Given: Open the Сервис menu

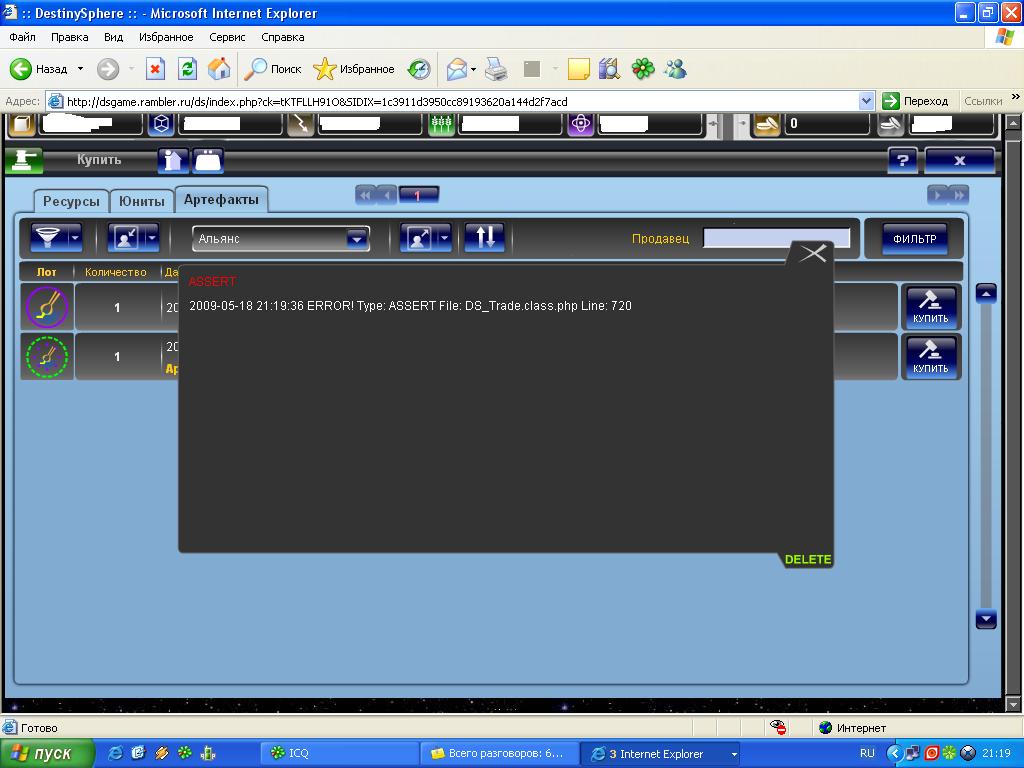Looking at the screenshot, I should (227, 37).
